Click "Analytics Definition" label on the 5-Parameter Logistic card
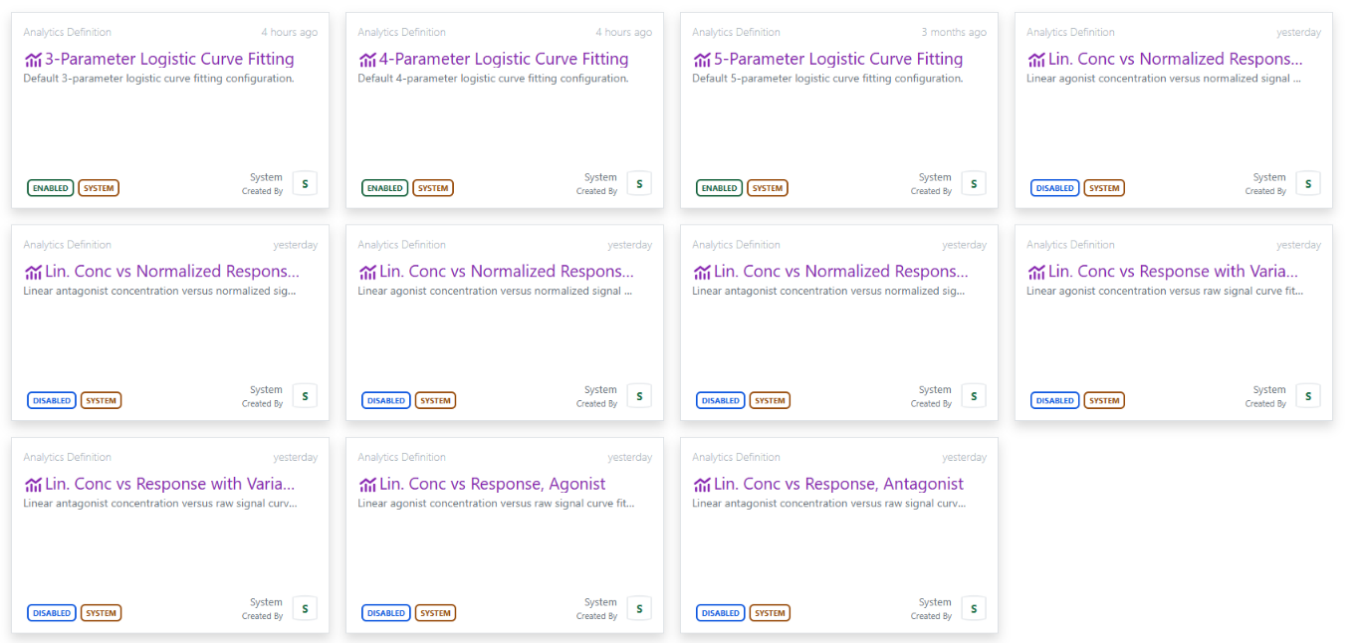 pyautogui.click(x=736, y=33)
